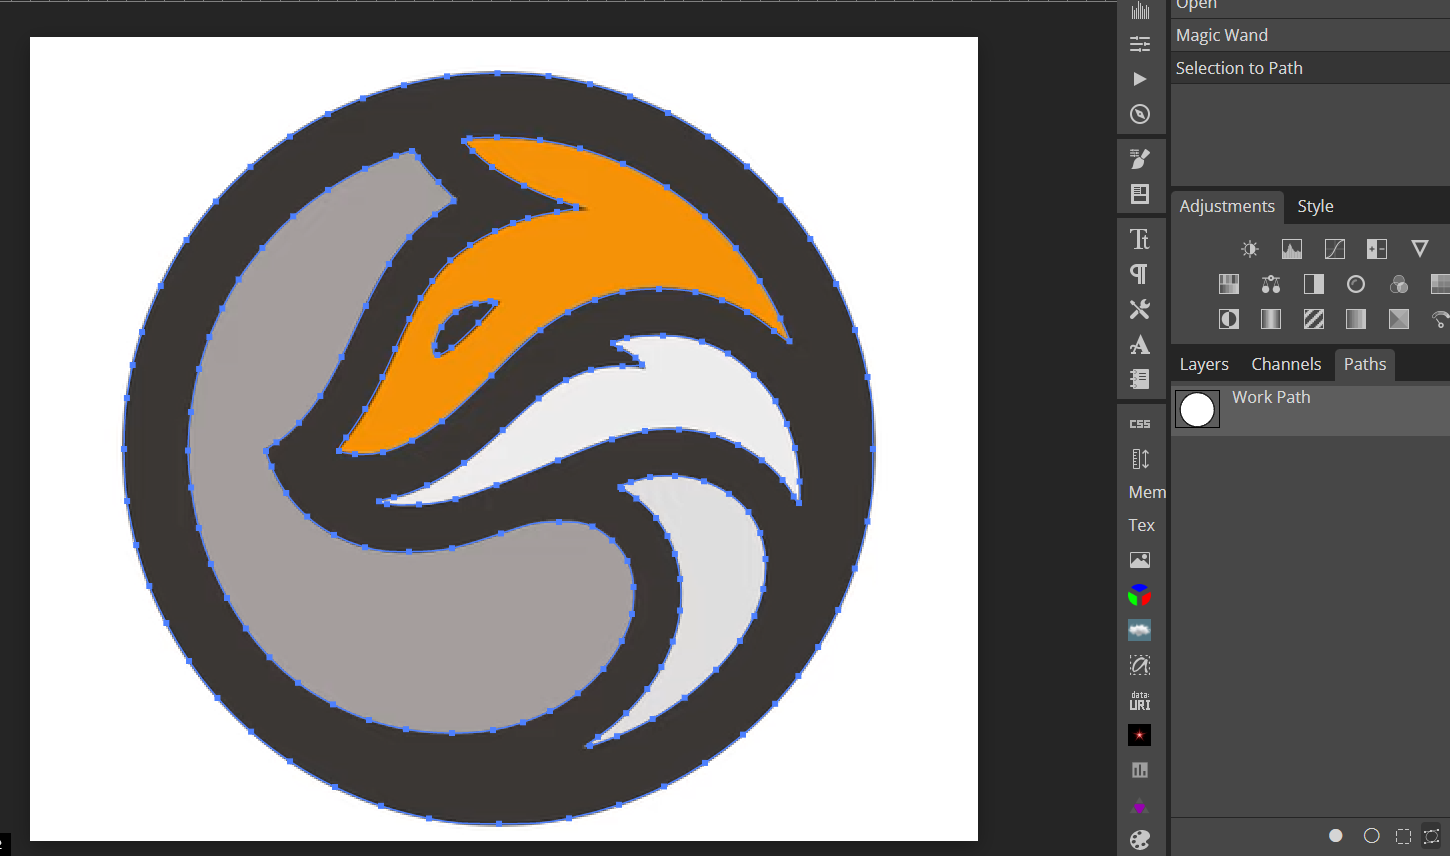The width and height of the screenshot is (1450, 856).
Task: Choose Magic Wand from the menu
Action: tap(1222, 34)
